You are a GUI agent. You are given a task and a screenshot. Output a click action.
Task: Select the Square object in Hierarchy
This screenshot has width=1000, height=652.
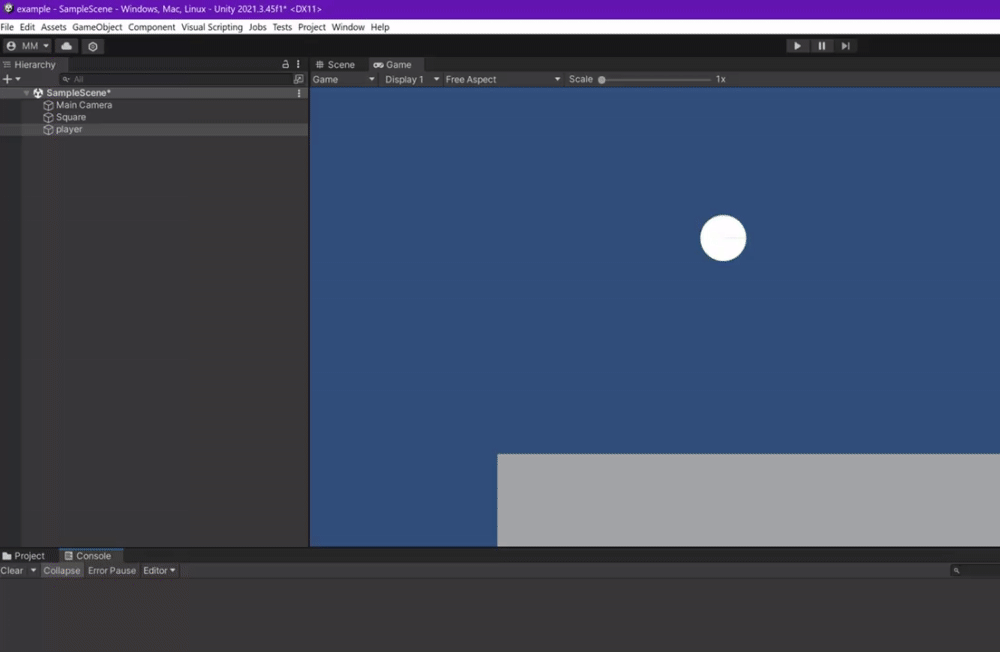click(x=70, y=117)
